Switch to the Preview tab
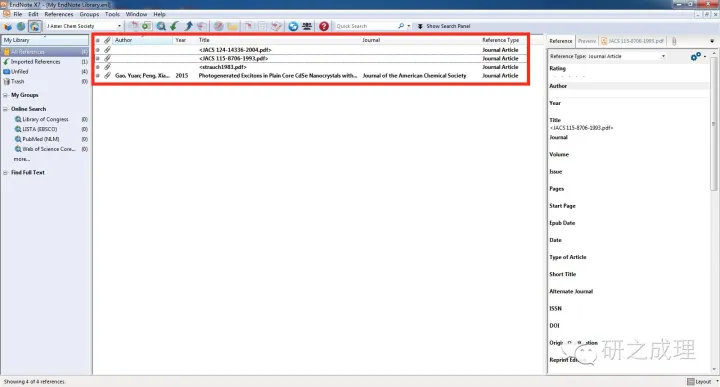Screen dimensions: 720x387 pos(586,41)
